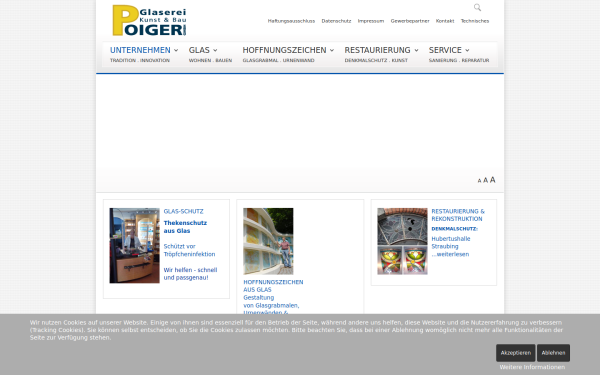
Task: Click Wir helfen - schnell und passgenau
Action: pyautogui.click(x=190, y=274)
